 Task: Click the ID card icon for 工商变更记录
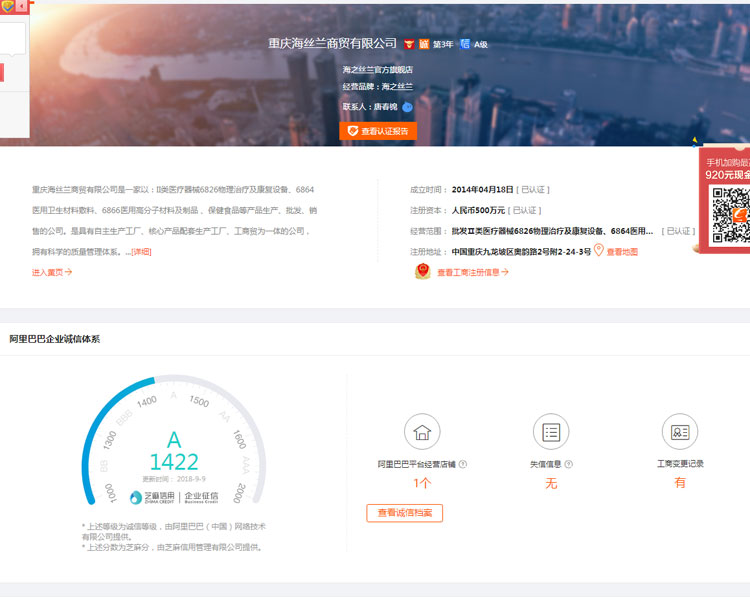tap(680, 432)
